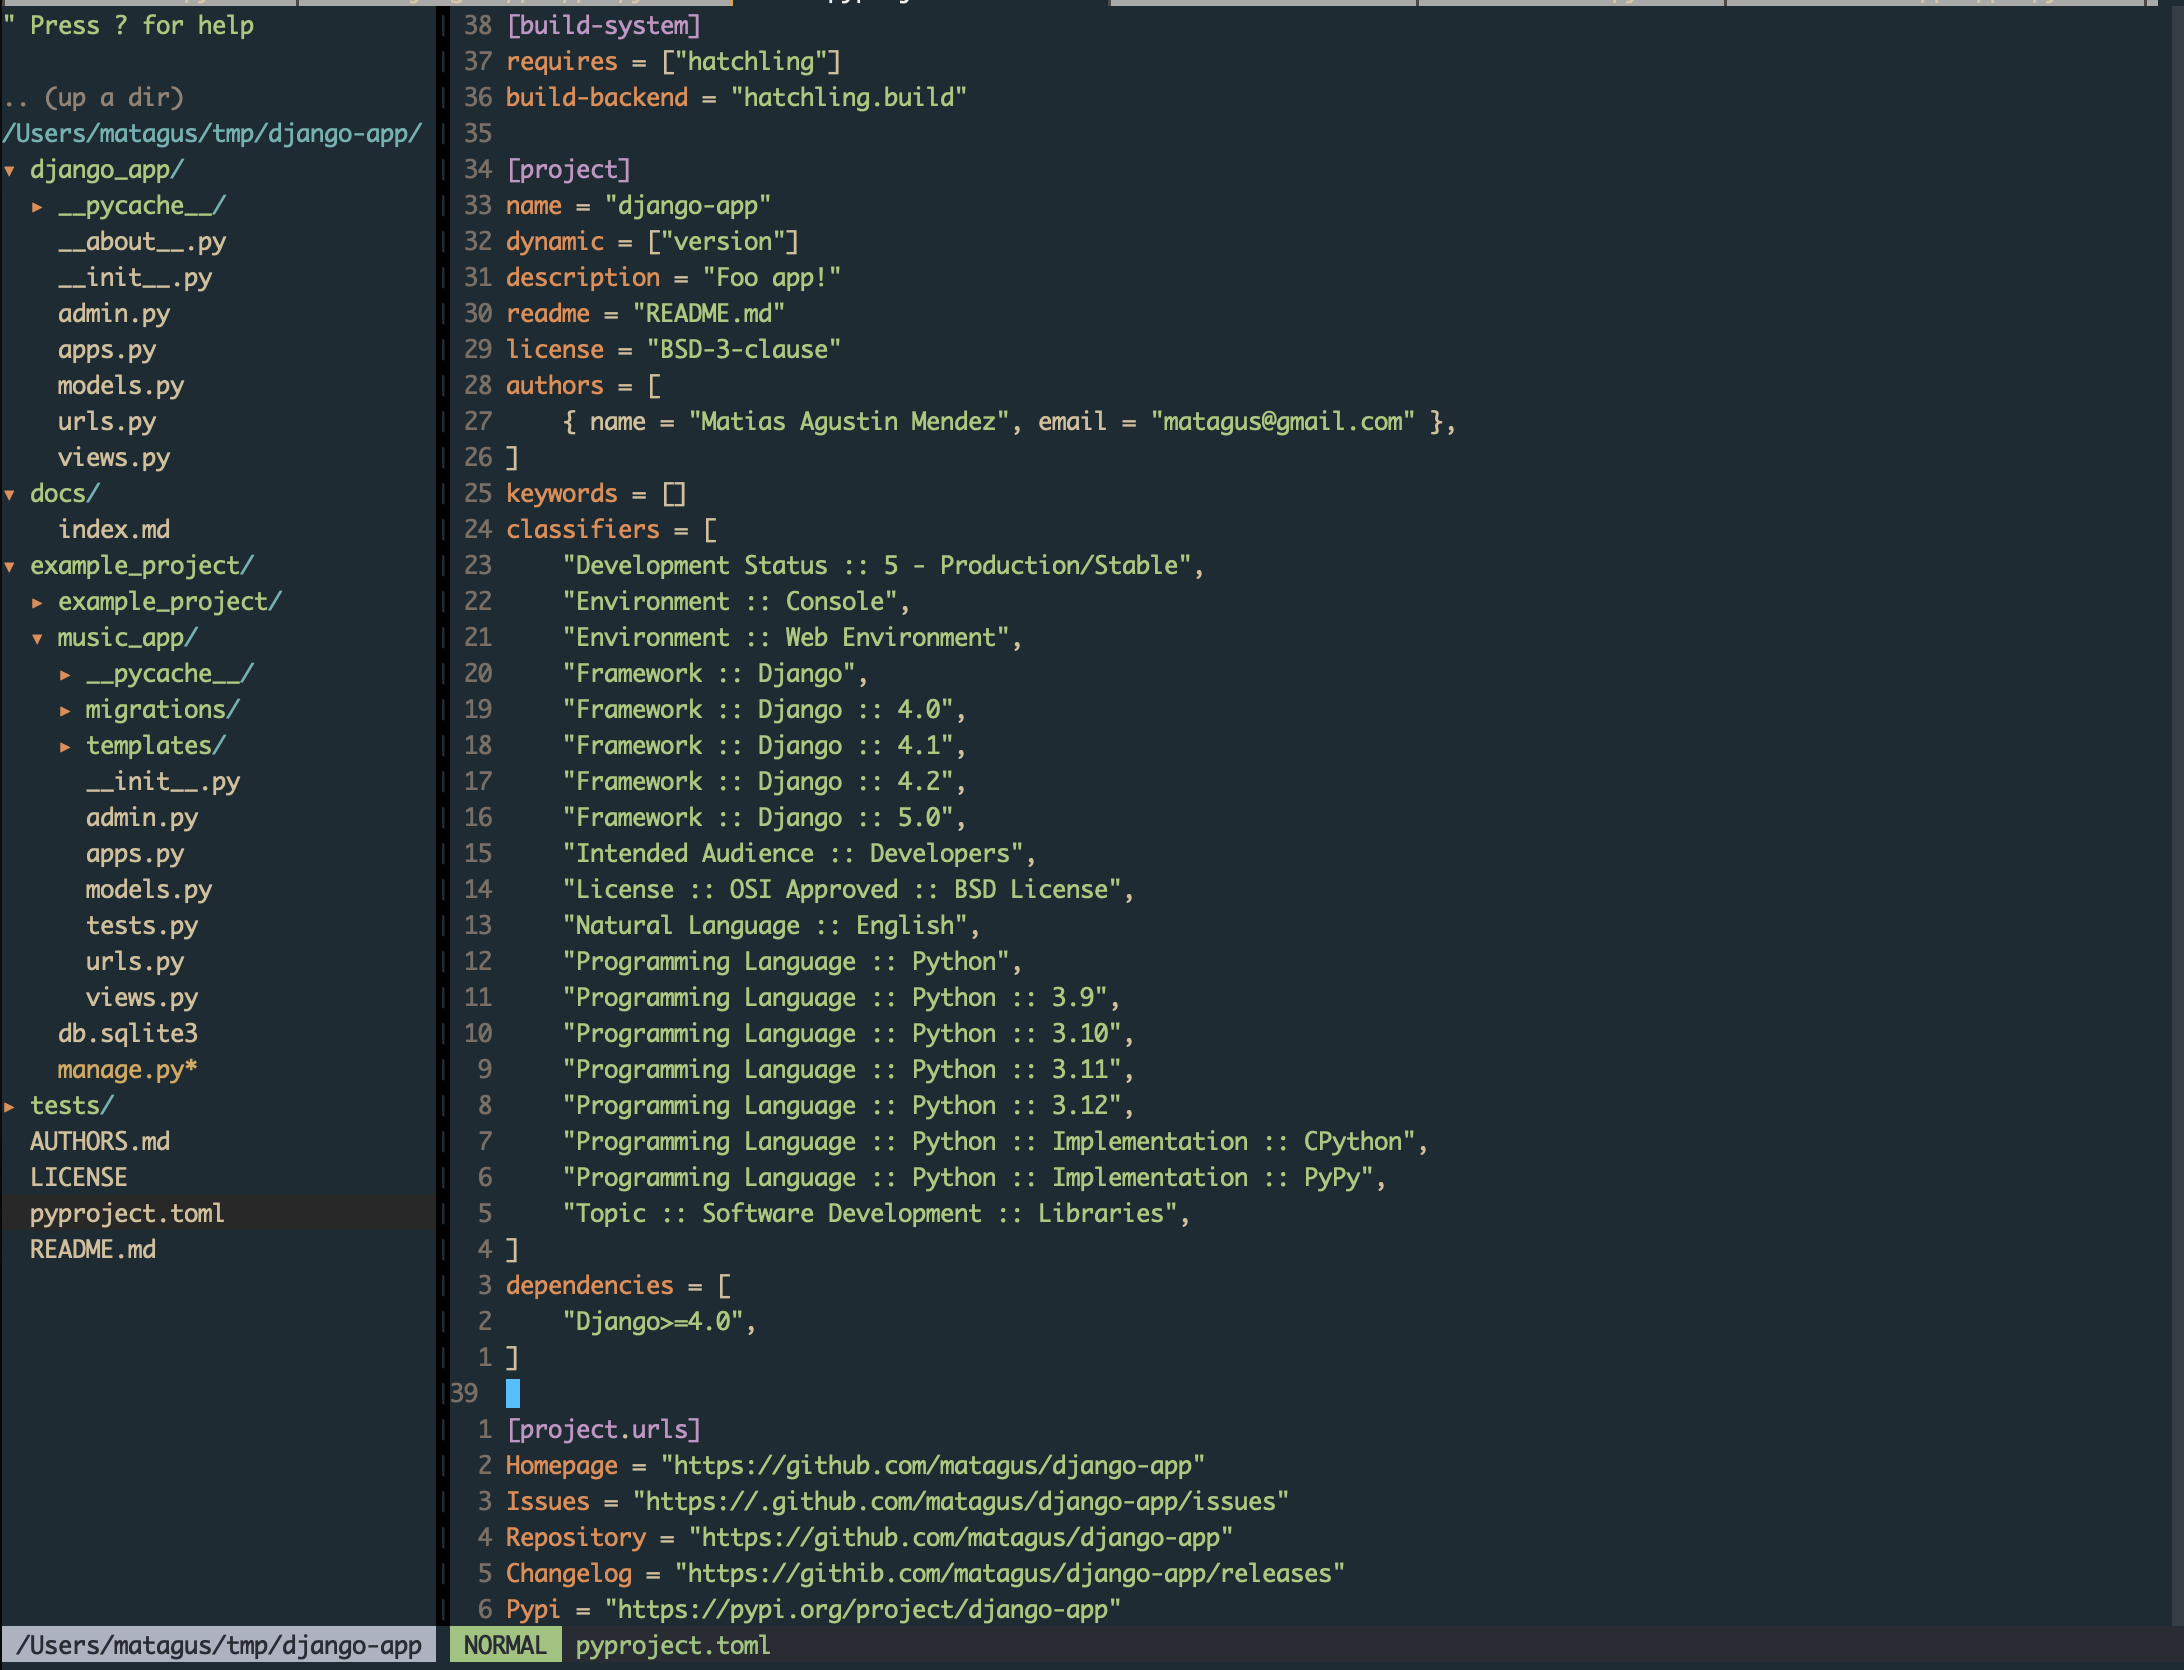
Task: Expand the __pycache__ arrow under django_app
Action: 37,207
